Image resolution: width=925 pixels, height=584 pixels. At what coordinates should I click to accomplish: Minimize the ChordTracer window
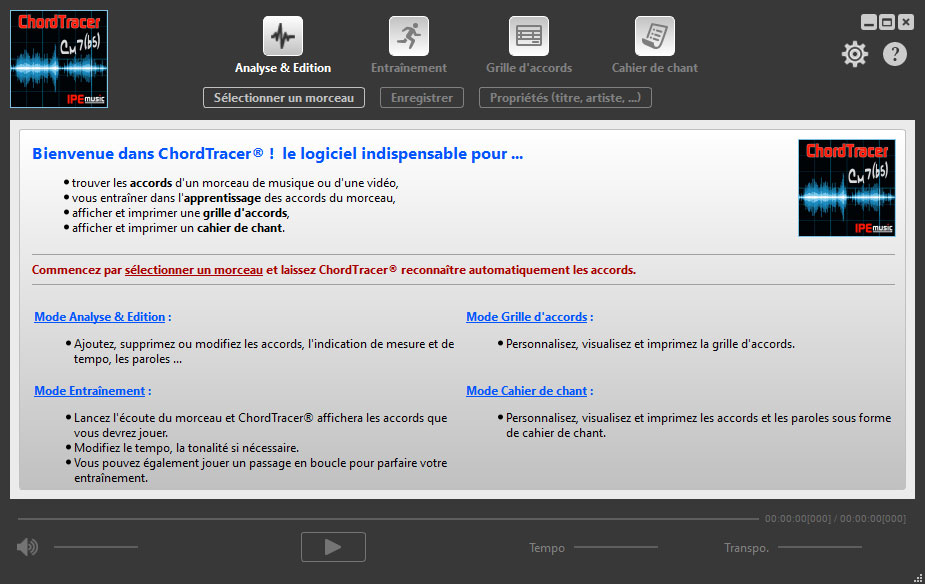point(868,22)
